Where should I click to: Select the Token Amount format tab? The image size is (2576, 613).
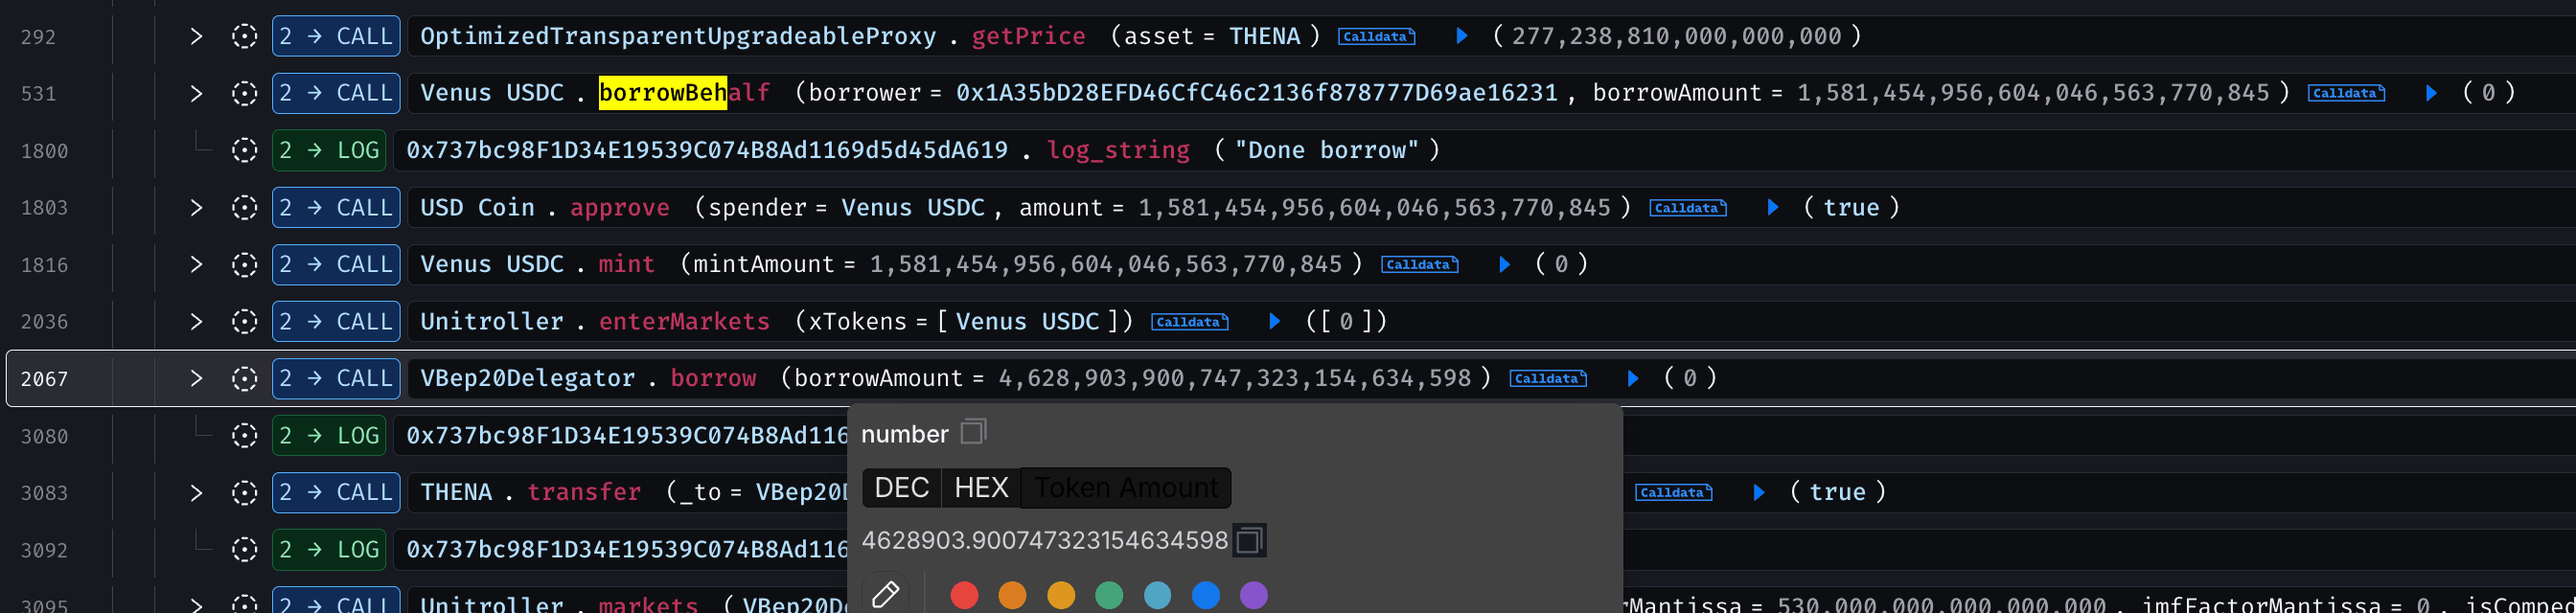[x=1126, y=488]
